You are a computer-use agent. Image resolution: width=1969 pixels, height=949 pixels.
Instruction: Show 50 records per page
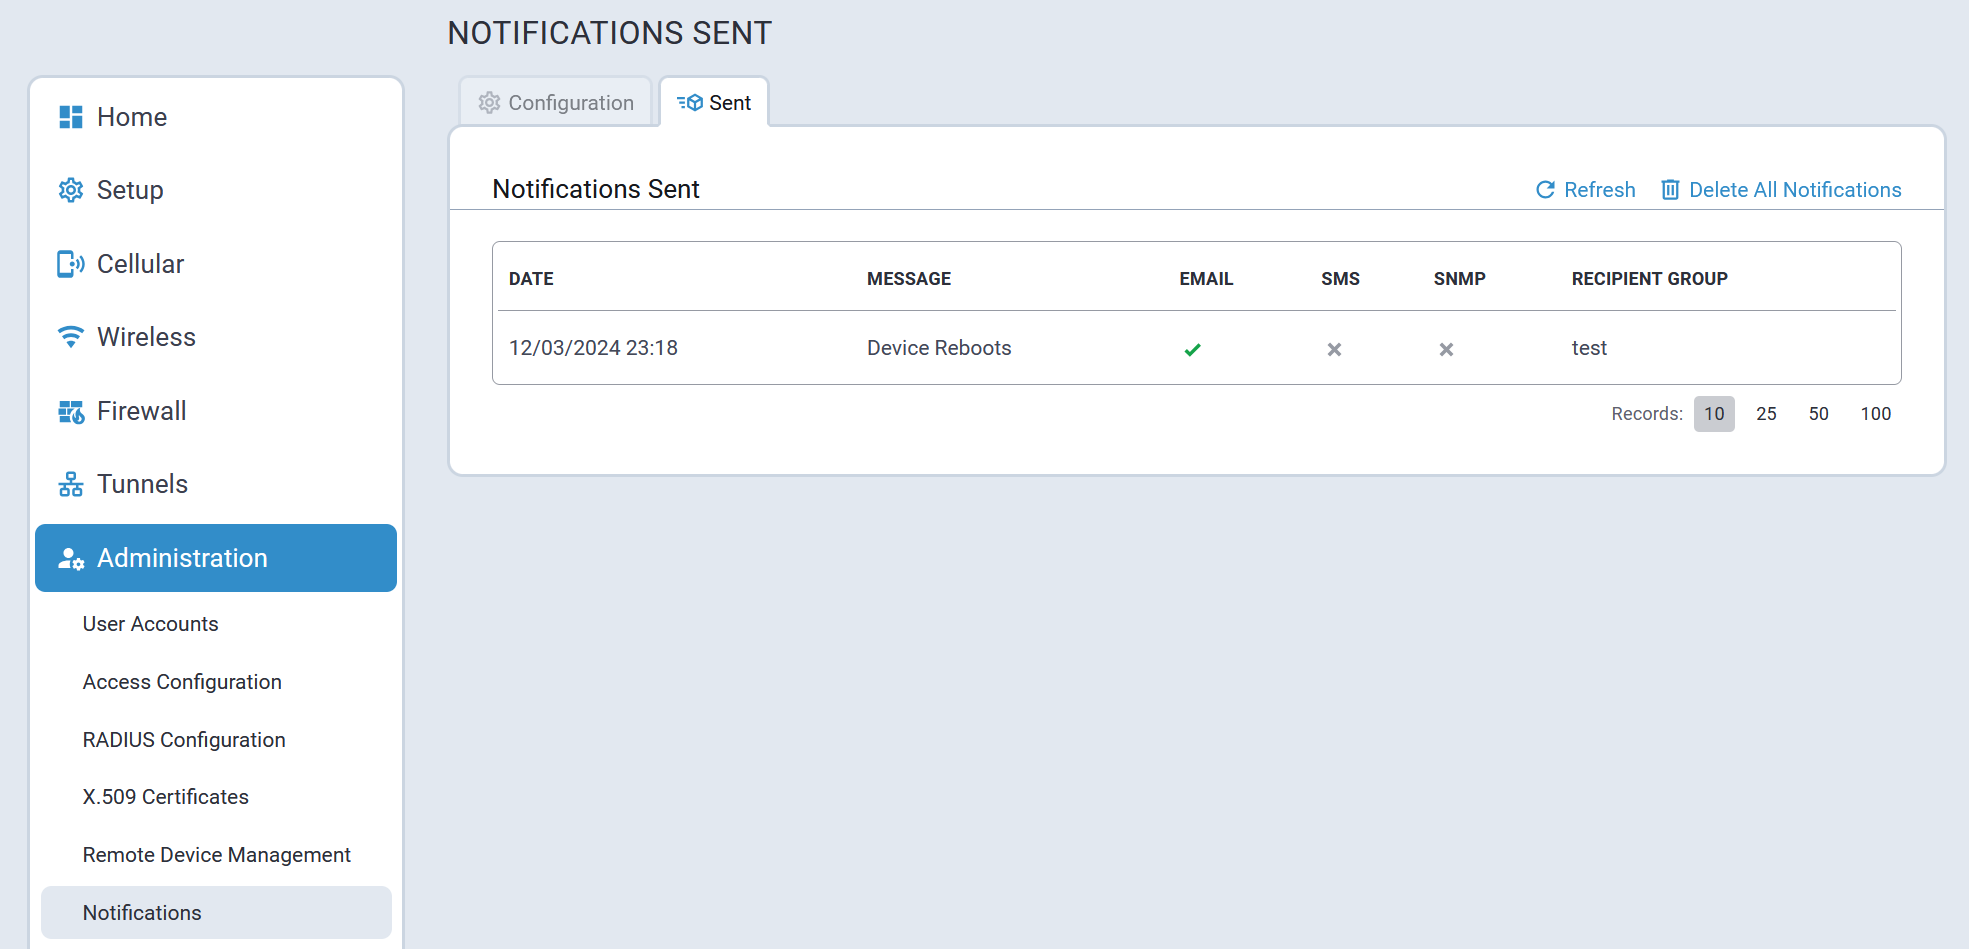(1818, 414)
